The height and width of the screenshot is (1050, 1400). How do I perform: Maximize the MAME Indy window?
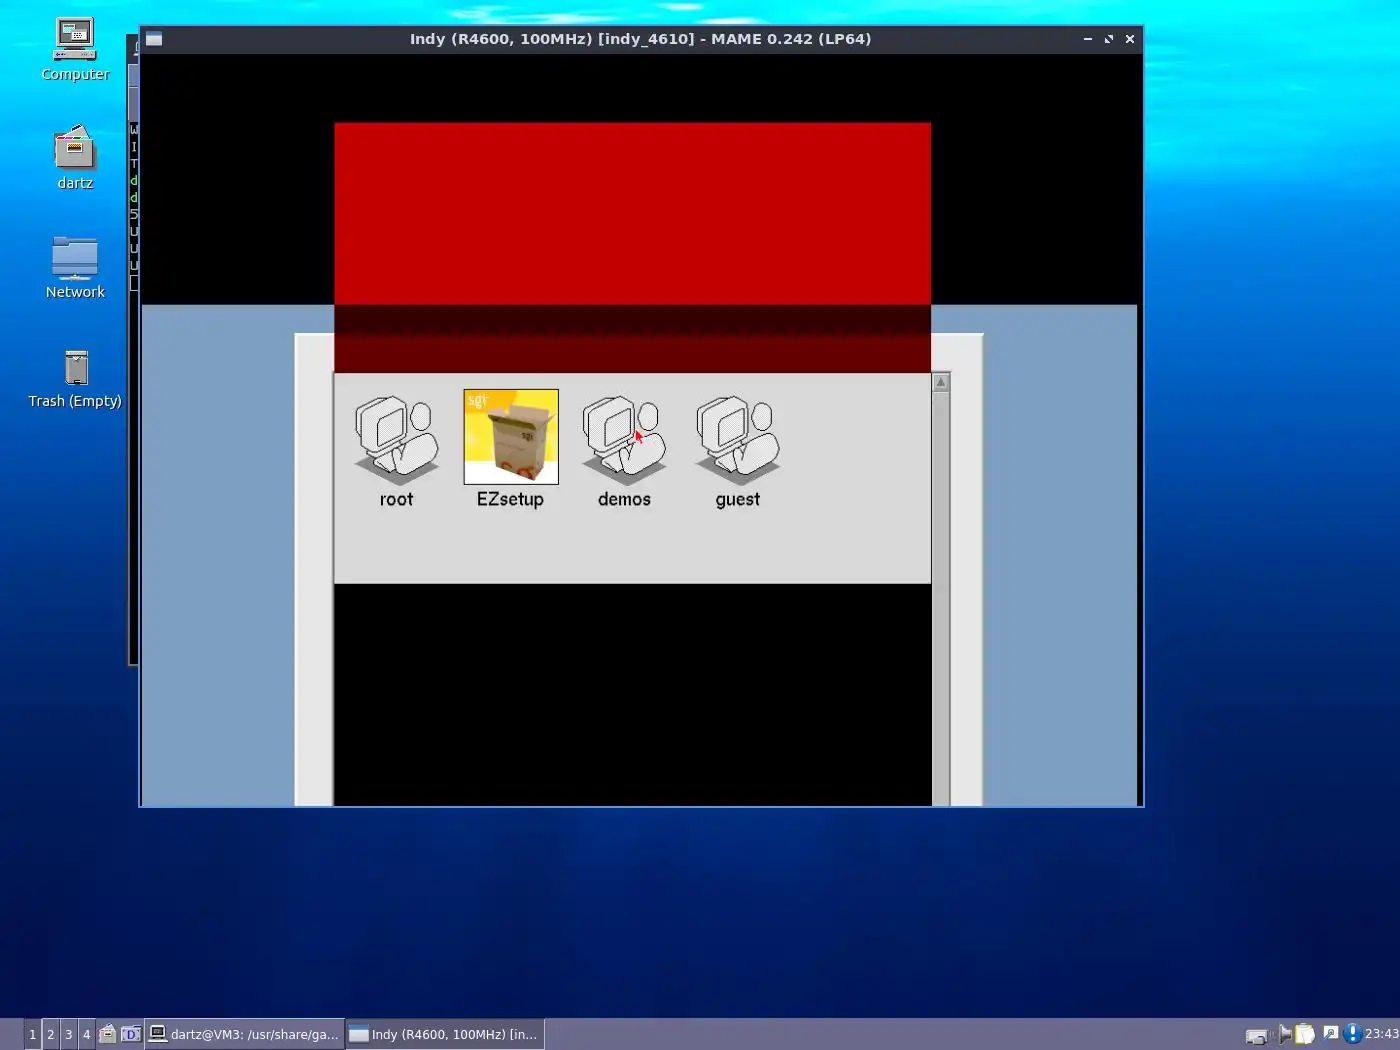click(1108, 39)
